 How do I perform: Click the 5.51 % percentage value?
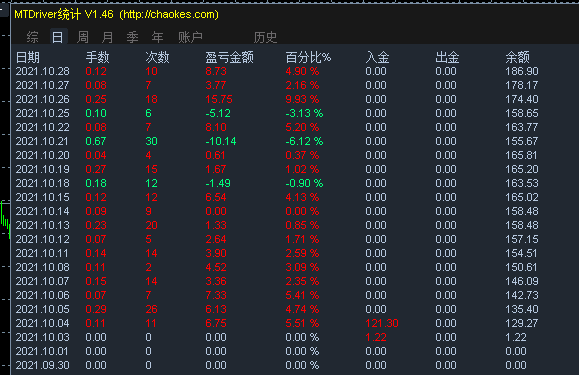[x=302, y=324]
